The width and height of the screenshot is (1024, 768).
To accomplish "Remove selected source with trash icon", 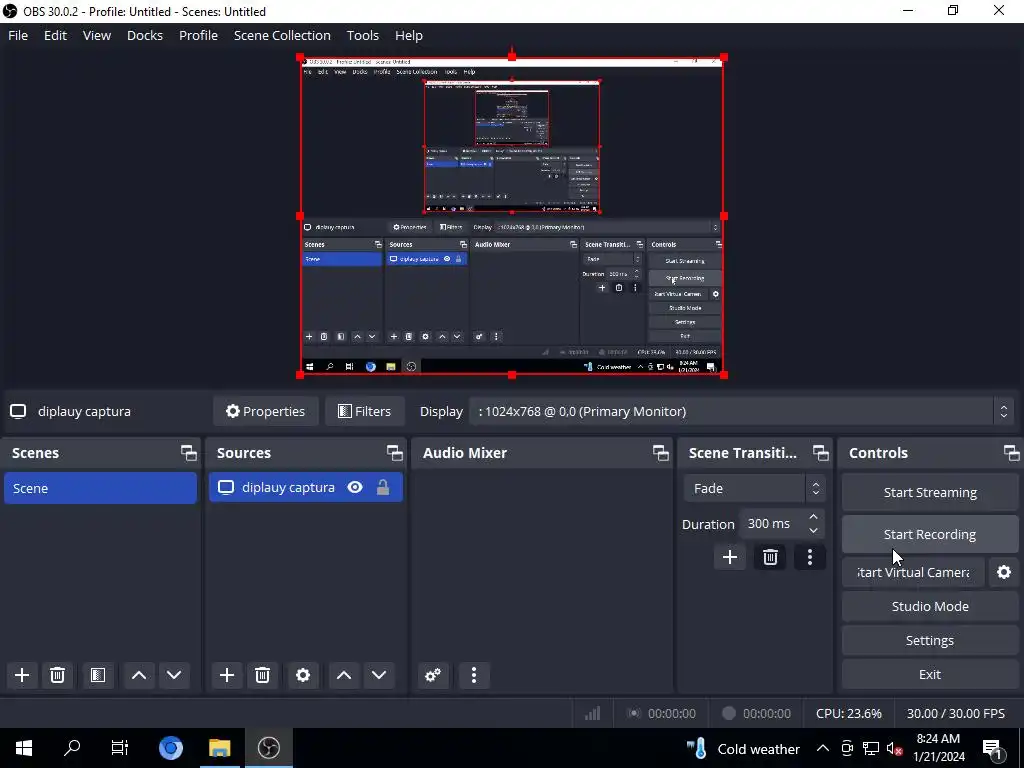I will click(x=263, y=675).
